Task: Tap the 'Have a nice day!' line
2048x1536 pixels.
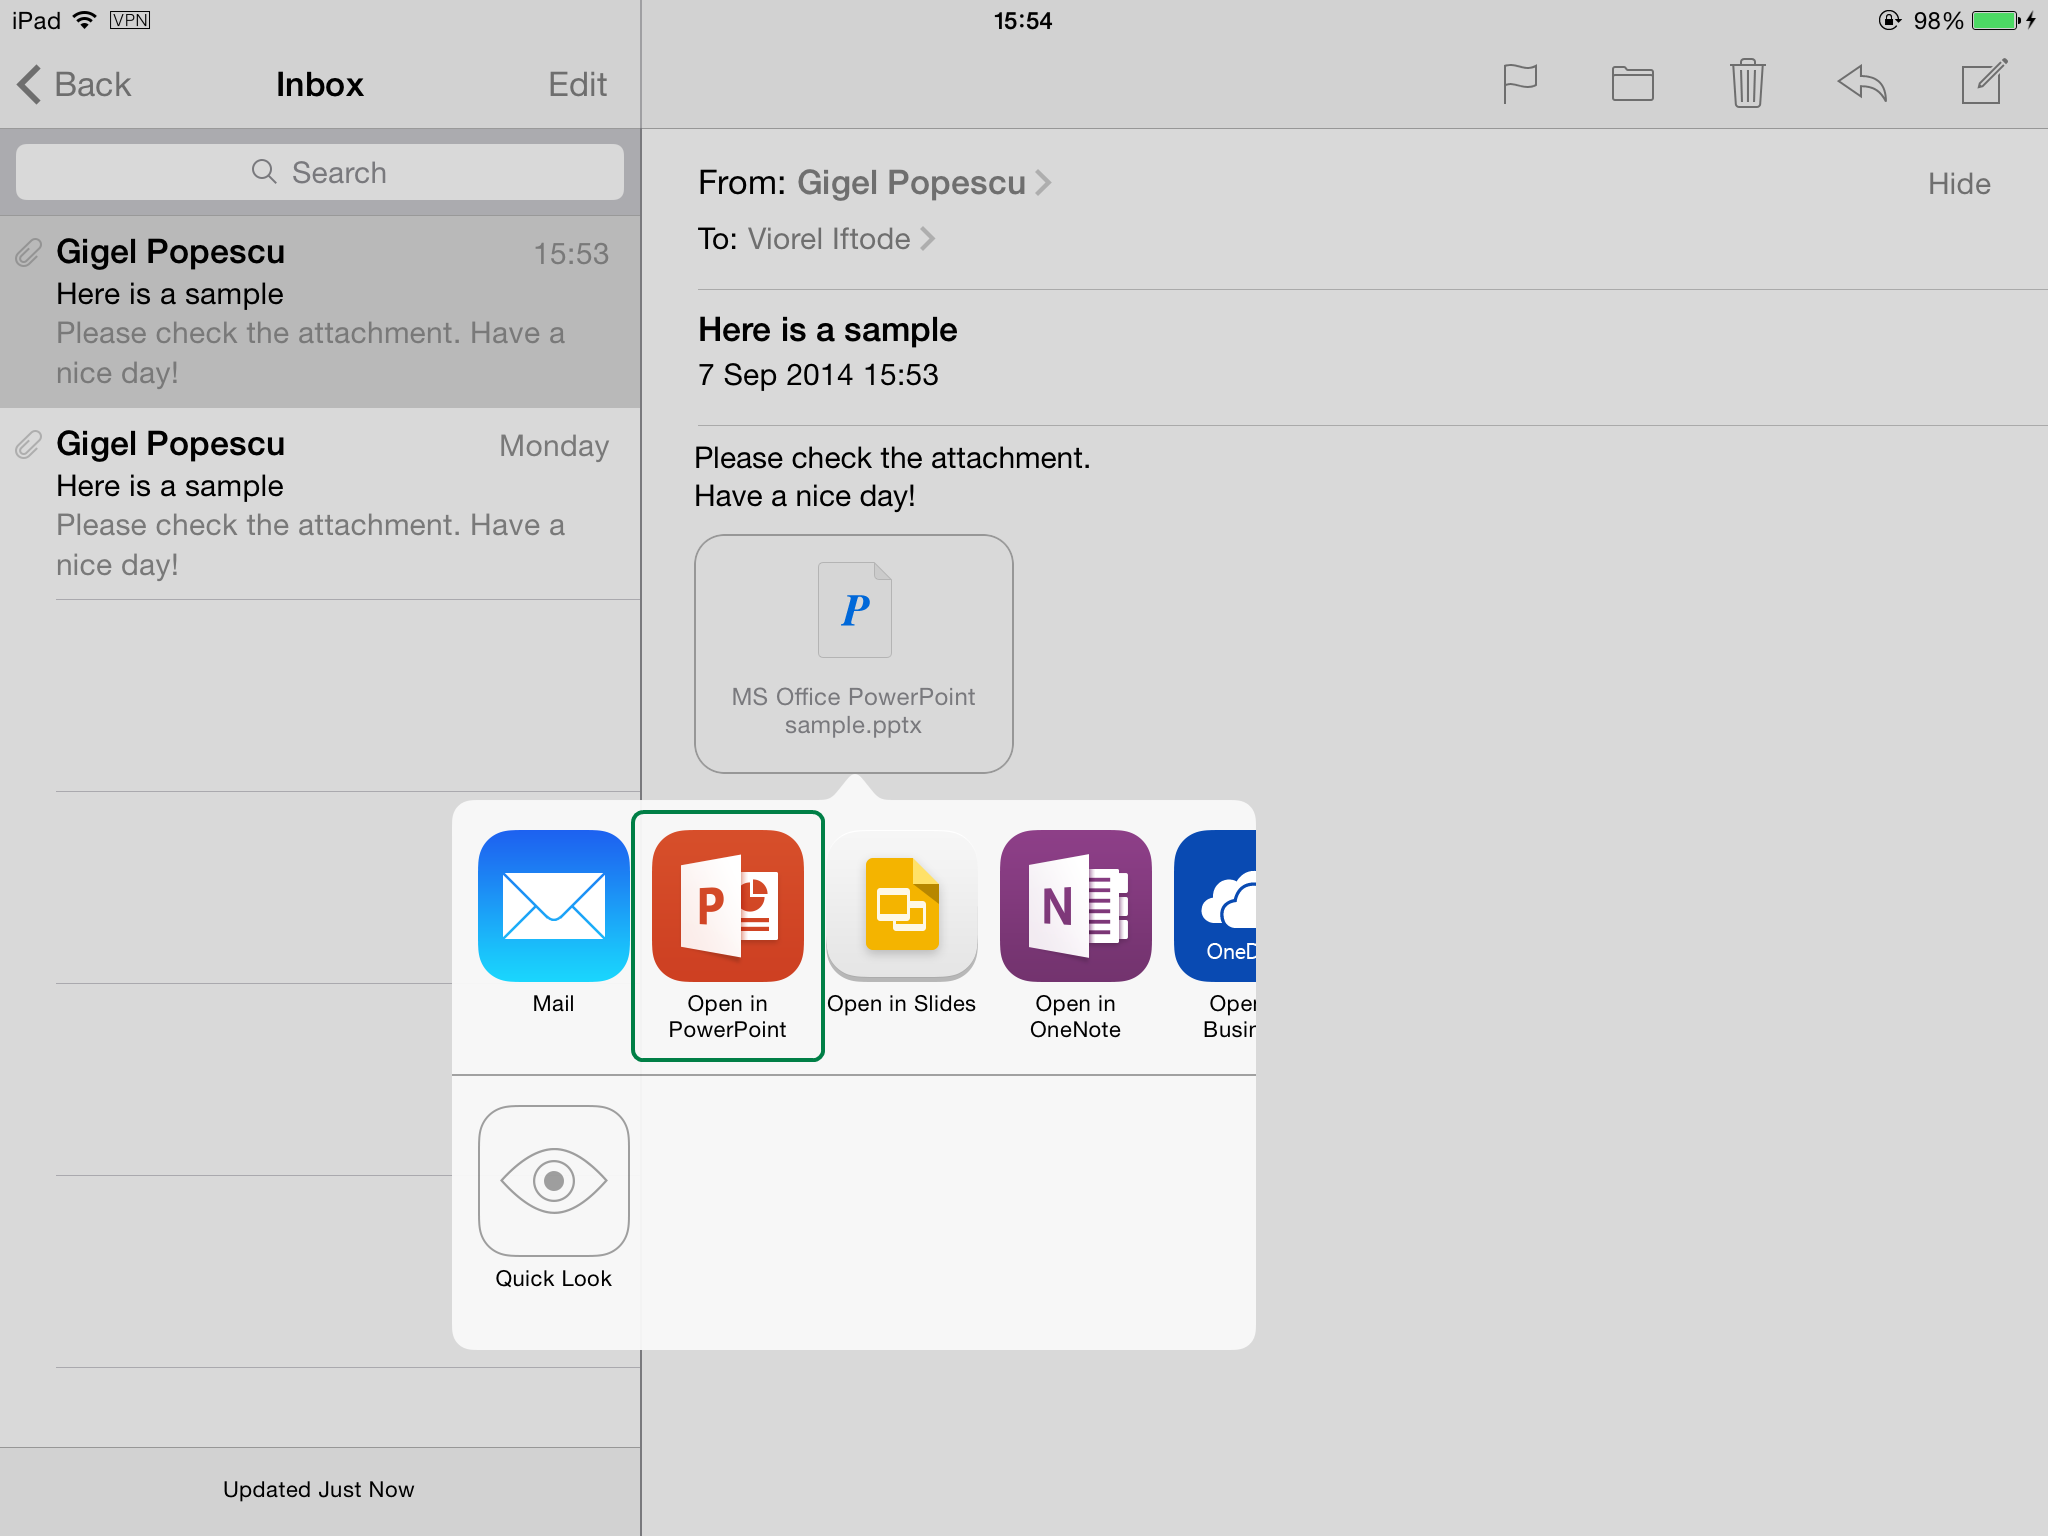Action: [x=805, y=496]
